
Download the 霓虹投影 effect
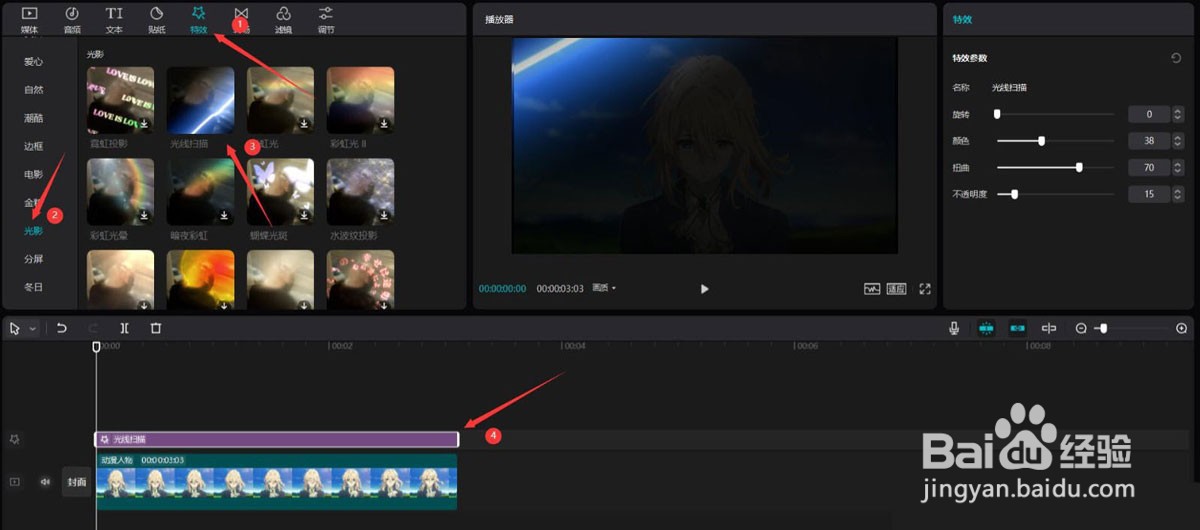coord(144,124)
